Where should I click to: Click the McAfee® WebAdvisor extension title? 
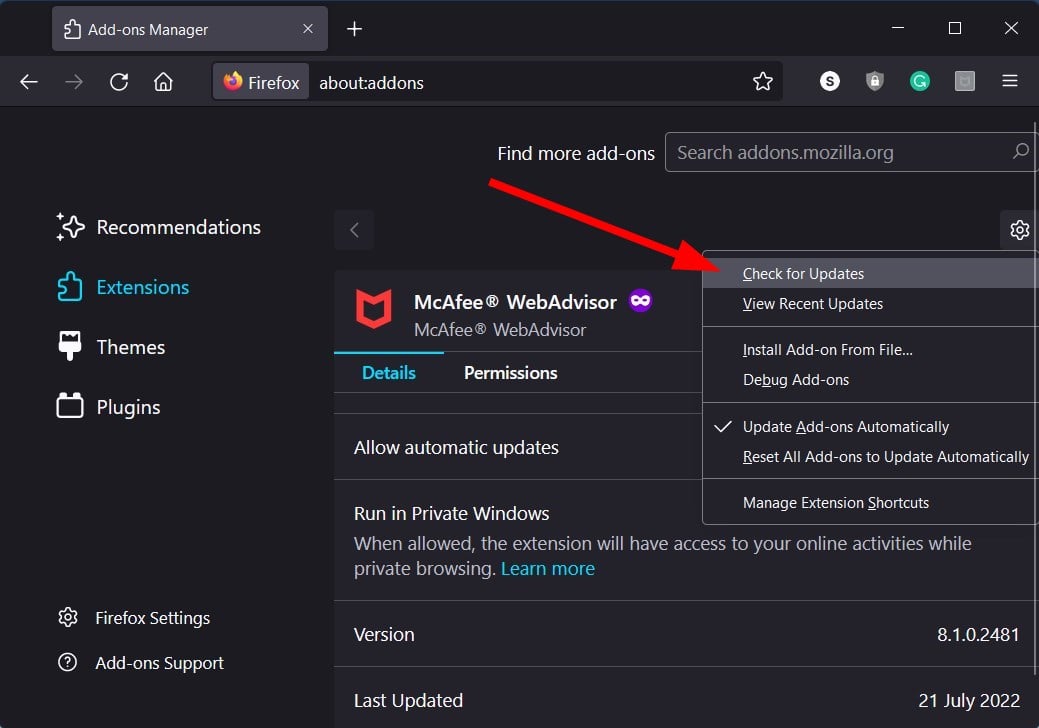516,302
